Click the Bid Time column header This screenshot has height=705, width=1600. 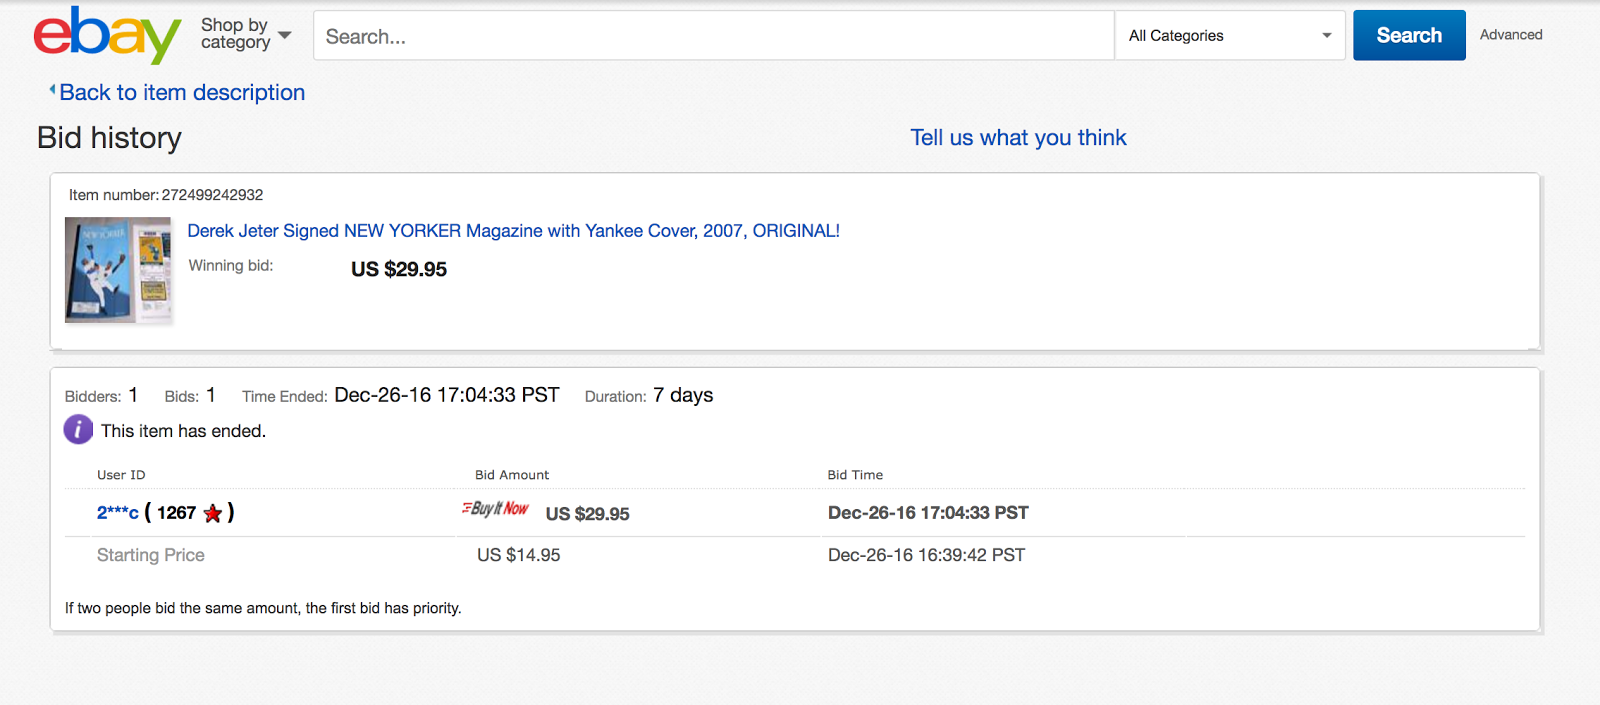point(855,475)
